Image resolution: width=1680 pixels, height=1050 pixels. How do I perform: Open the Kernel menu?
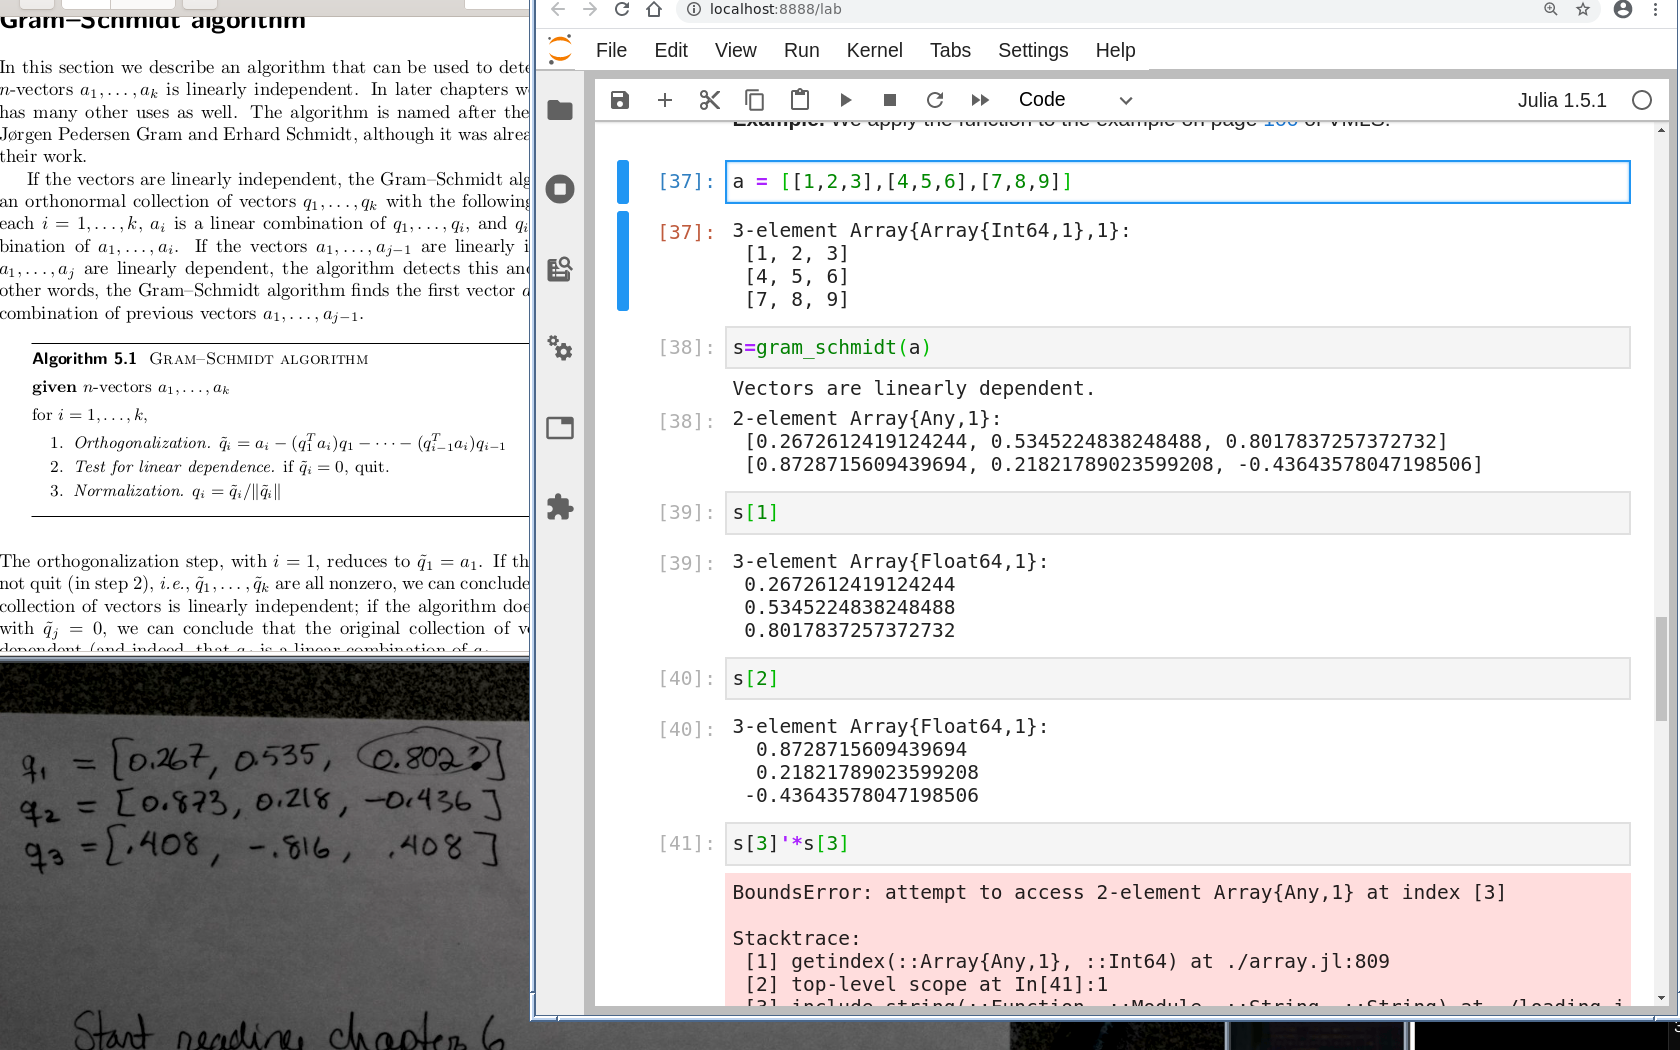874,50
